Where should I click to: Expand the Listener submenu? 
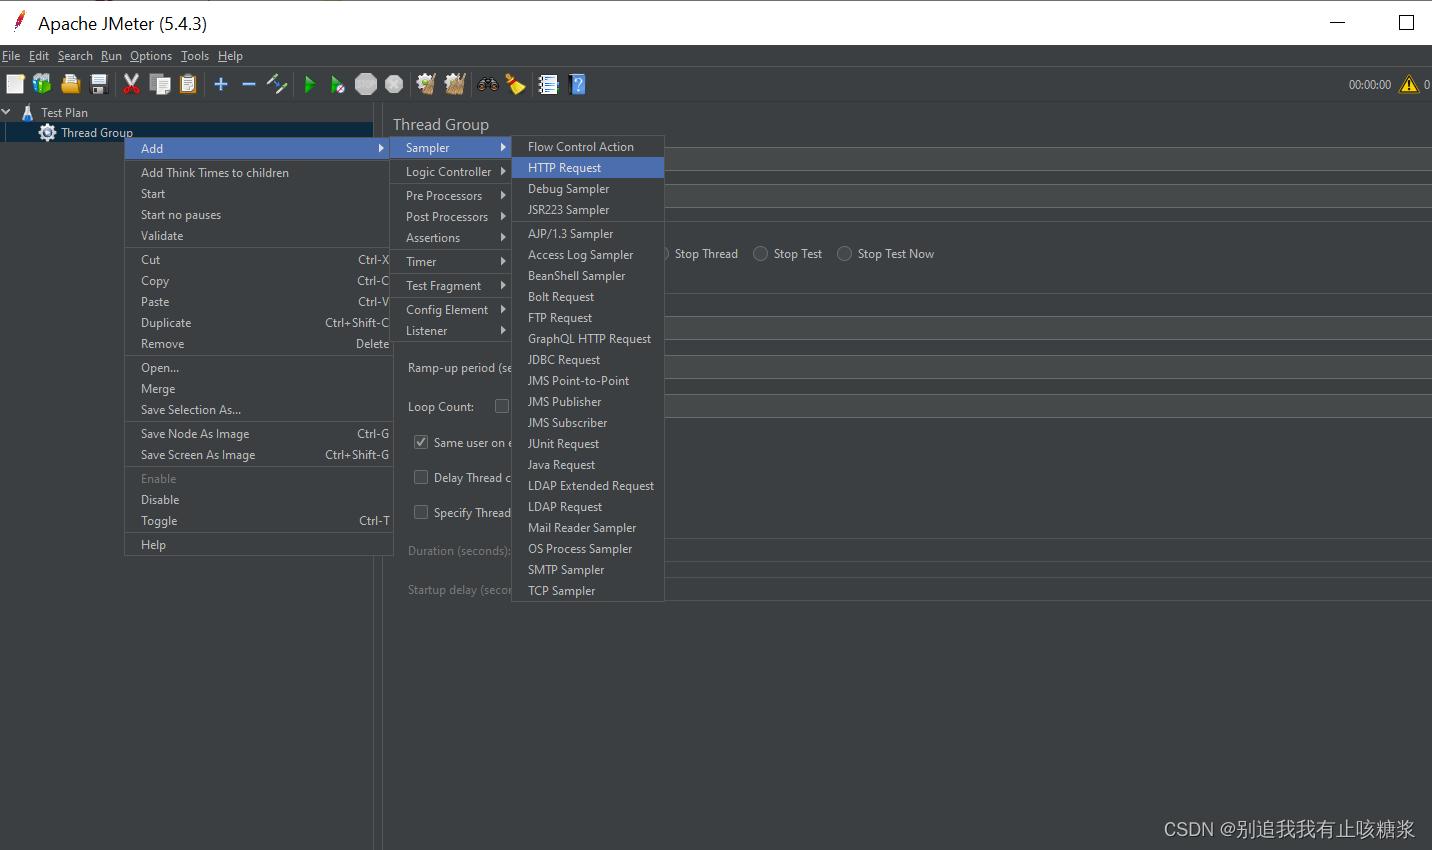451,330
